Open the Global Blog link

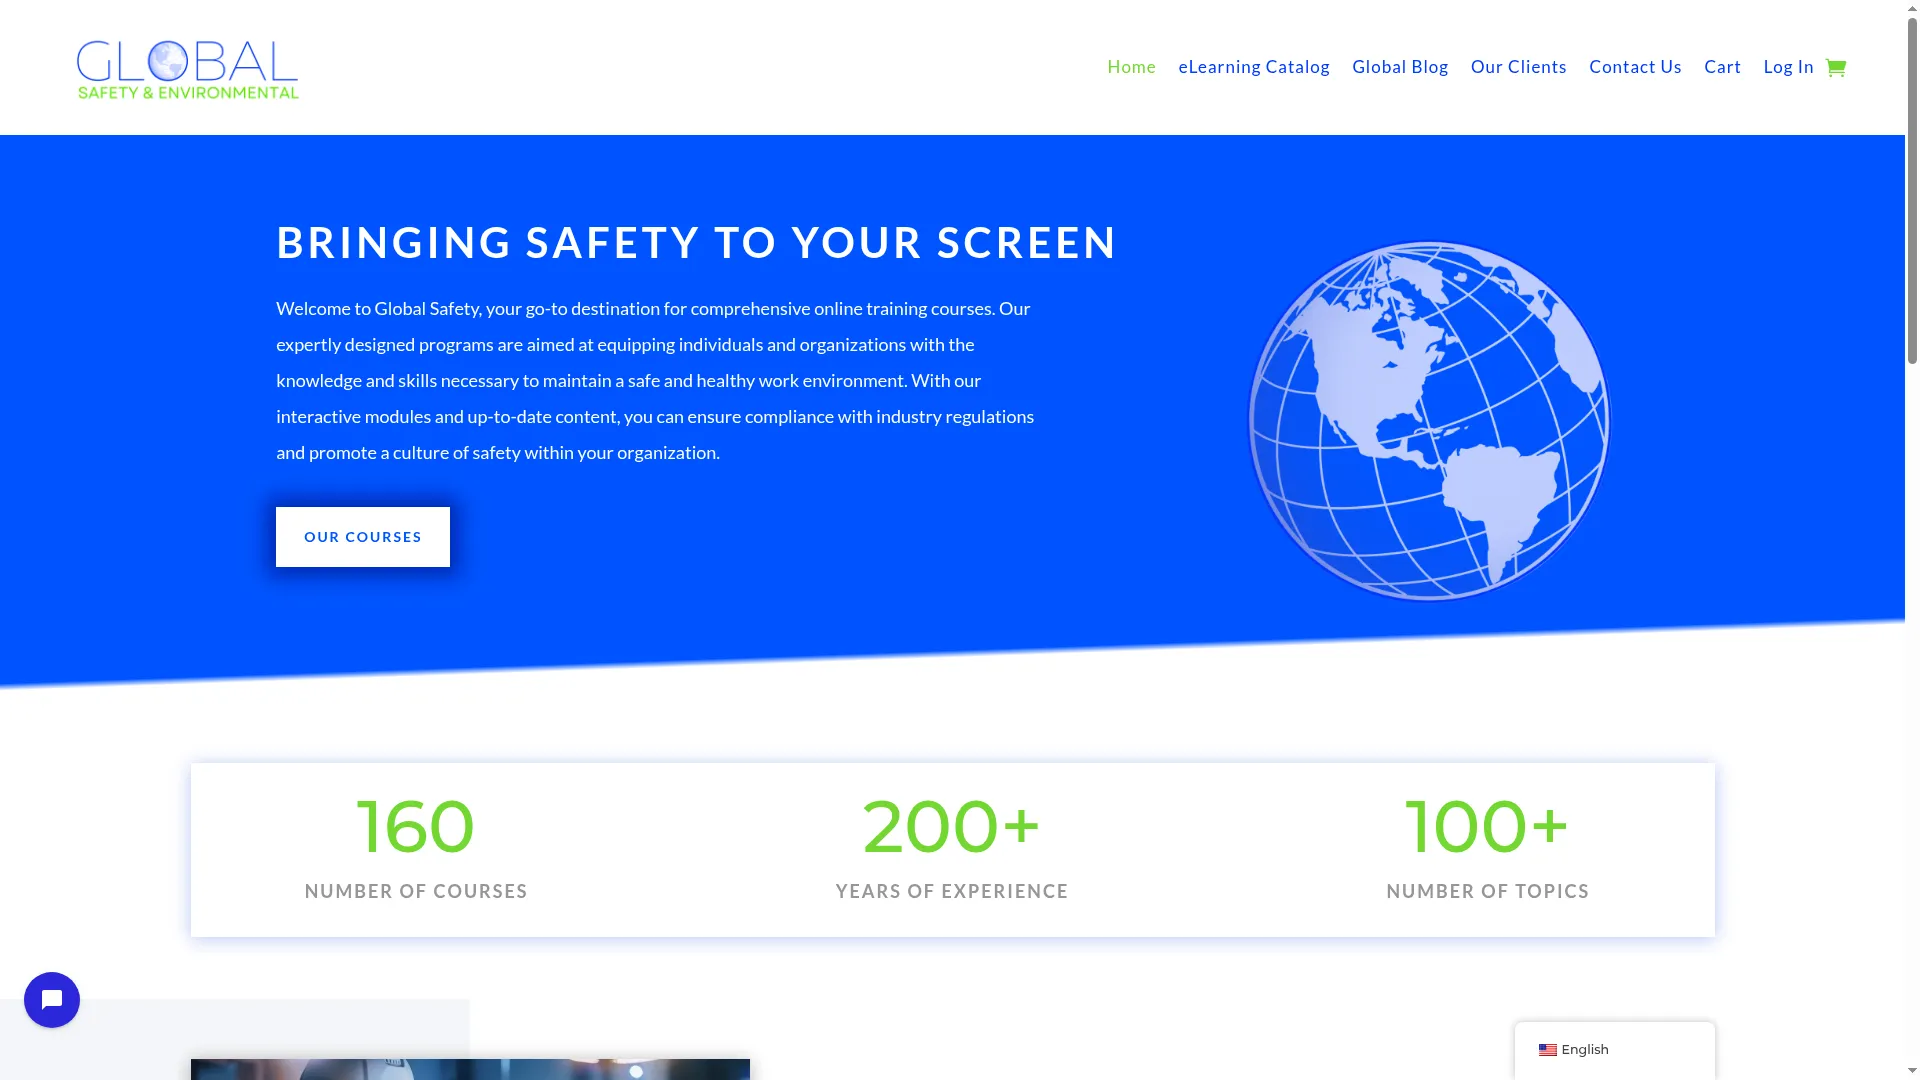coord(1400,67)
